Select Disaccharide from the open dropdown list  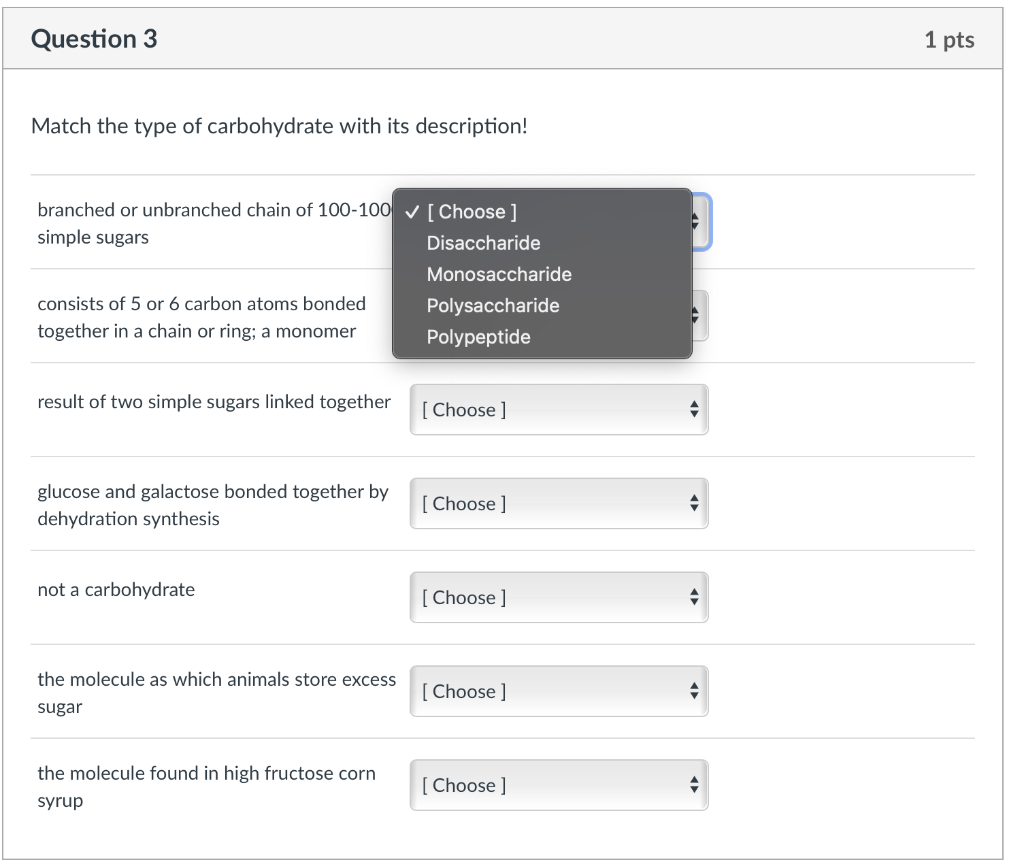point(483,243)
